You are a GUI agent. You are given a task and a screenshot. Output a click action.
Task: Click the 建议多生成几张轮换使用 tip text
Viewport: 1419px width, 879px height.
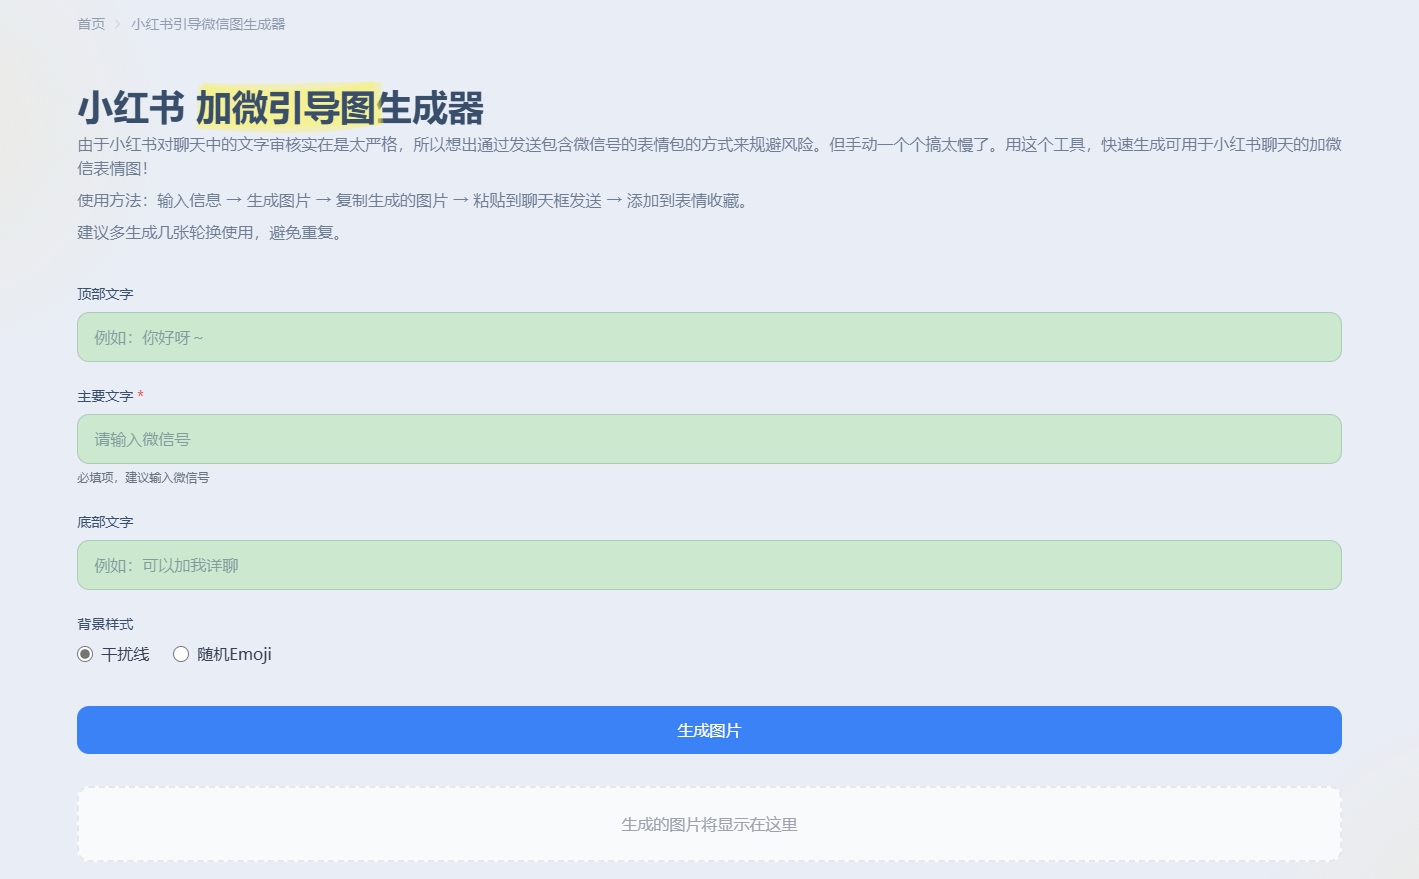click(x=211, y=233)
